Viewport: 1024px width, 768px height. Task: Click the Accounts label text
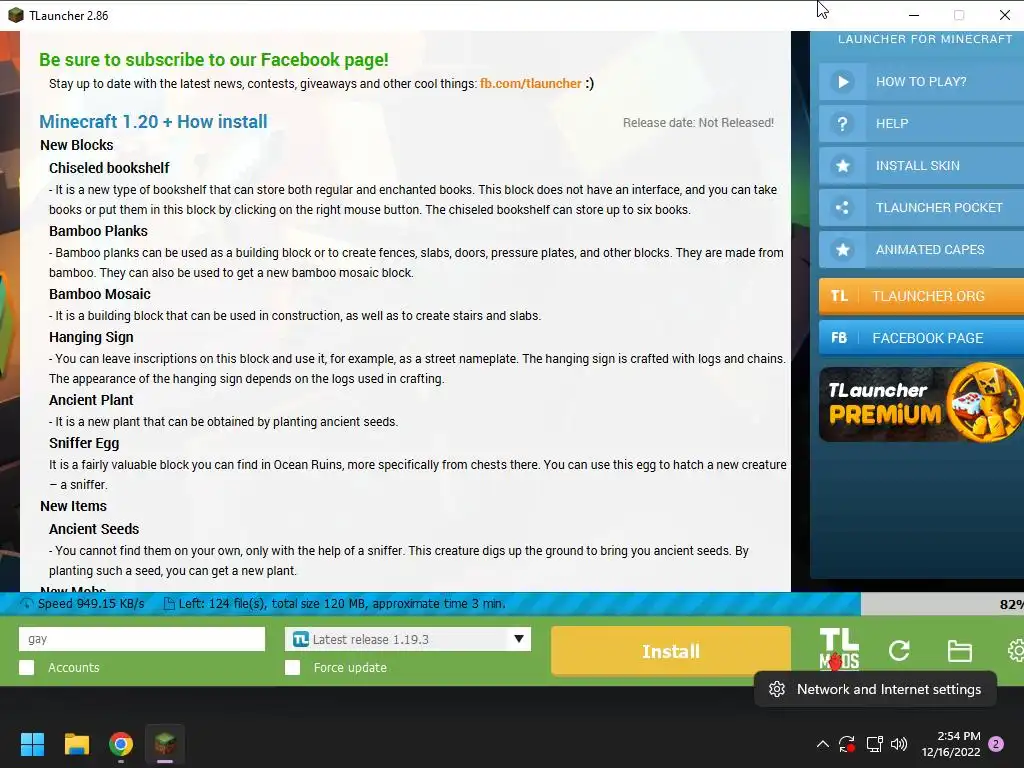74,667
